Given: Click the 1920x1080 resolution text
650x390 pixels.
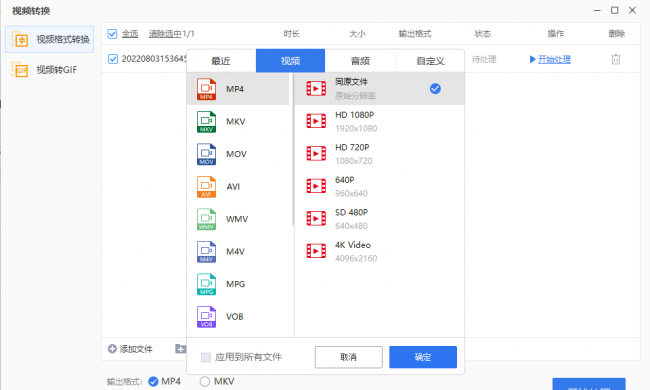Looking at the screenshot, I should point(356,128).
